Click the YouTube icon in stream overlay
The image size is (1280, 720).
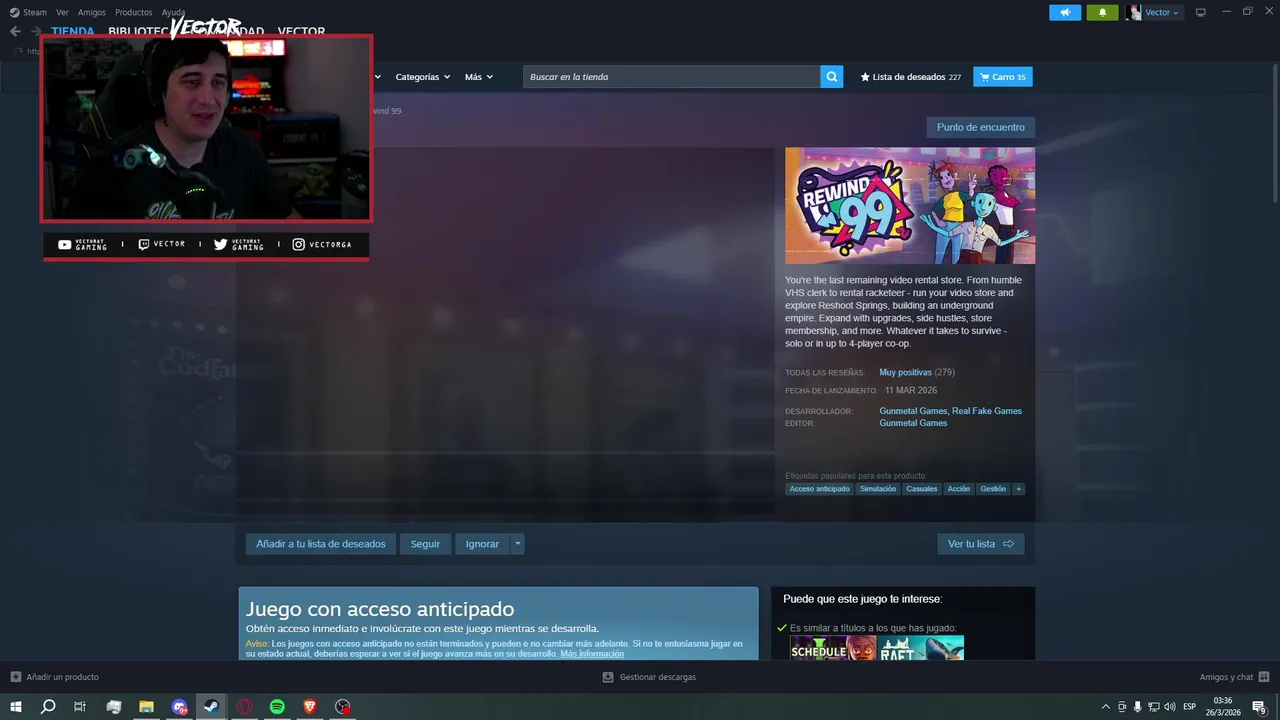[65, 244]
